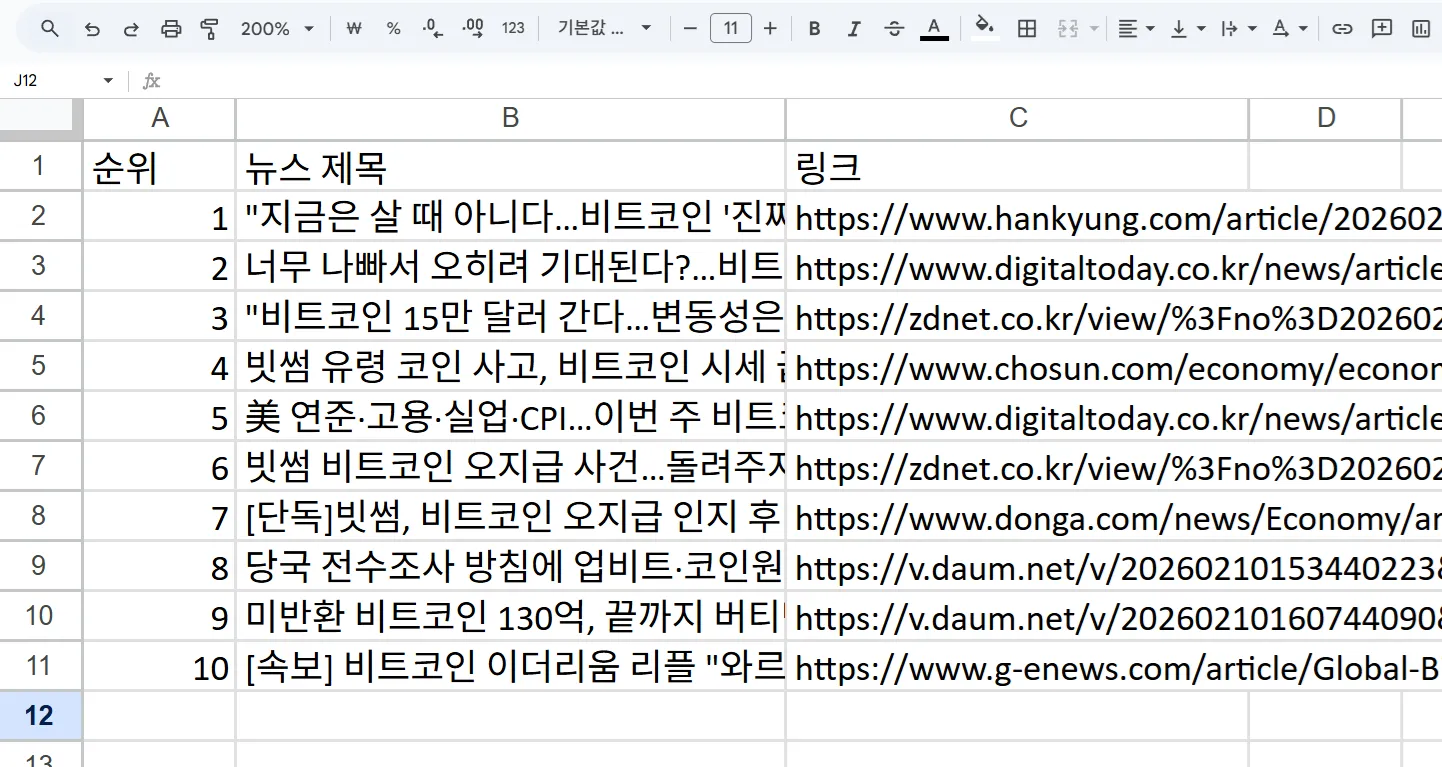Click the font size field showing 11
The image size is (1442, 767).
tap(731, 29)
